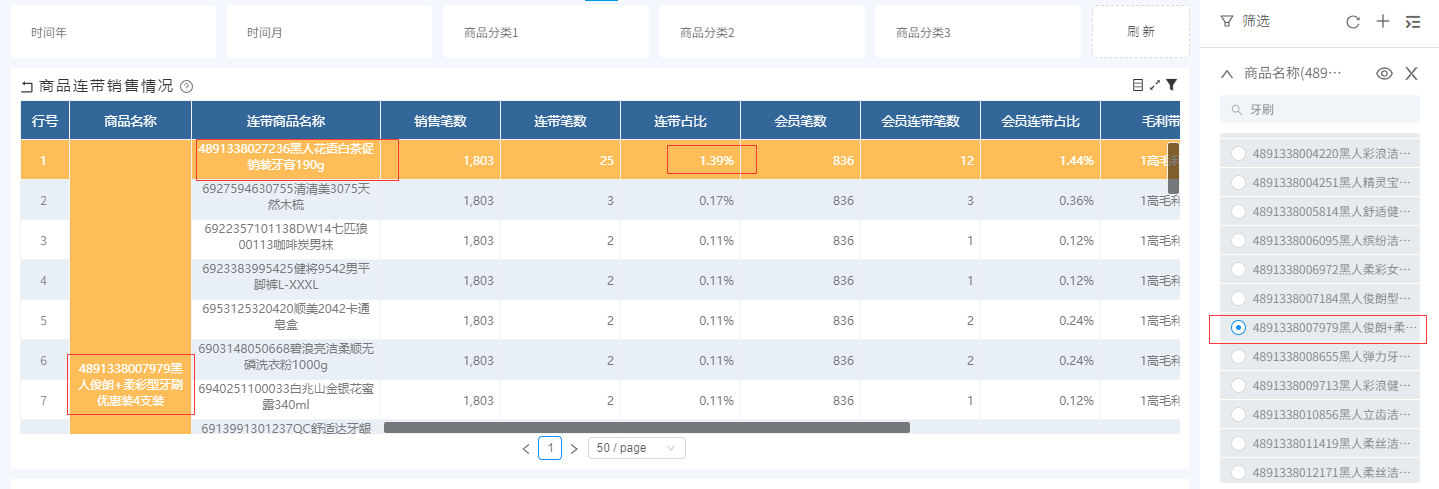1439x489 pixels.
Task: Select the radio option 4891338004220黑人彩浪洁
Action: coord(1239,153)
